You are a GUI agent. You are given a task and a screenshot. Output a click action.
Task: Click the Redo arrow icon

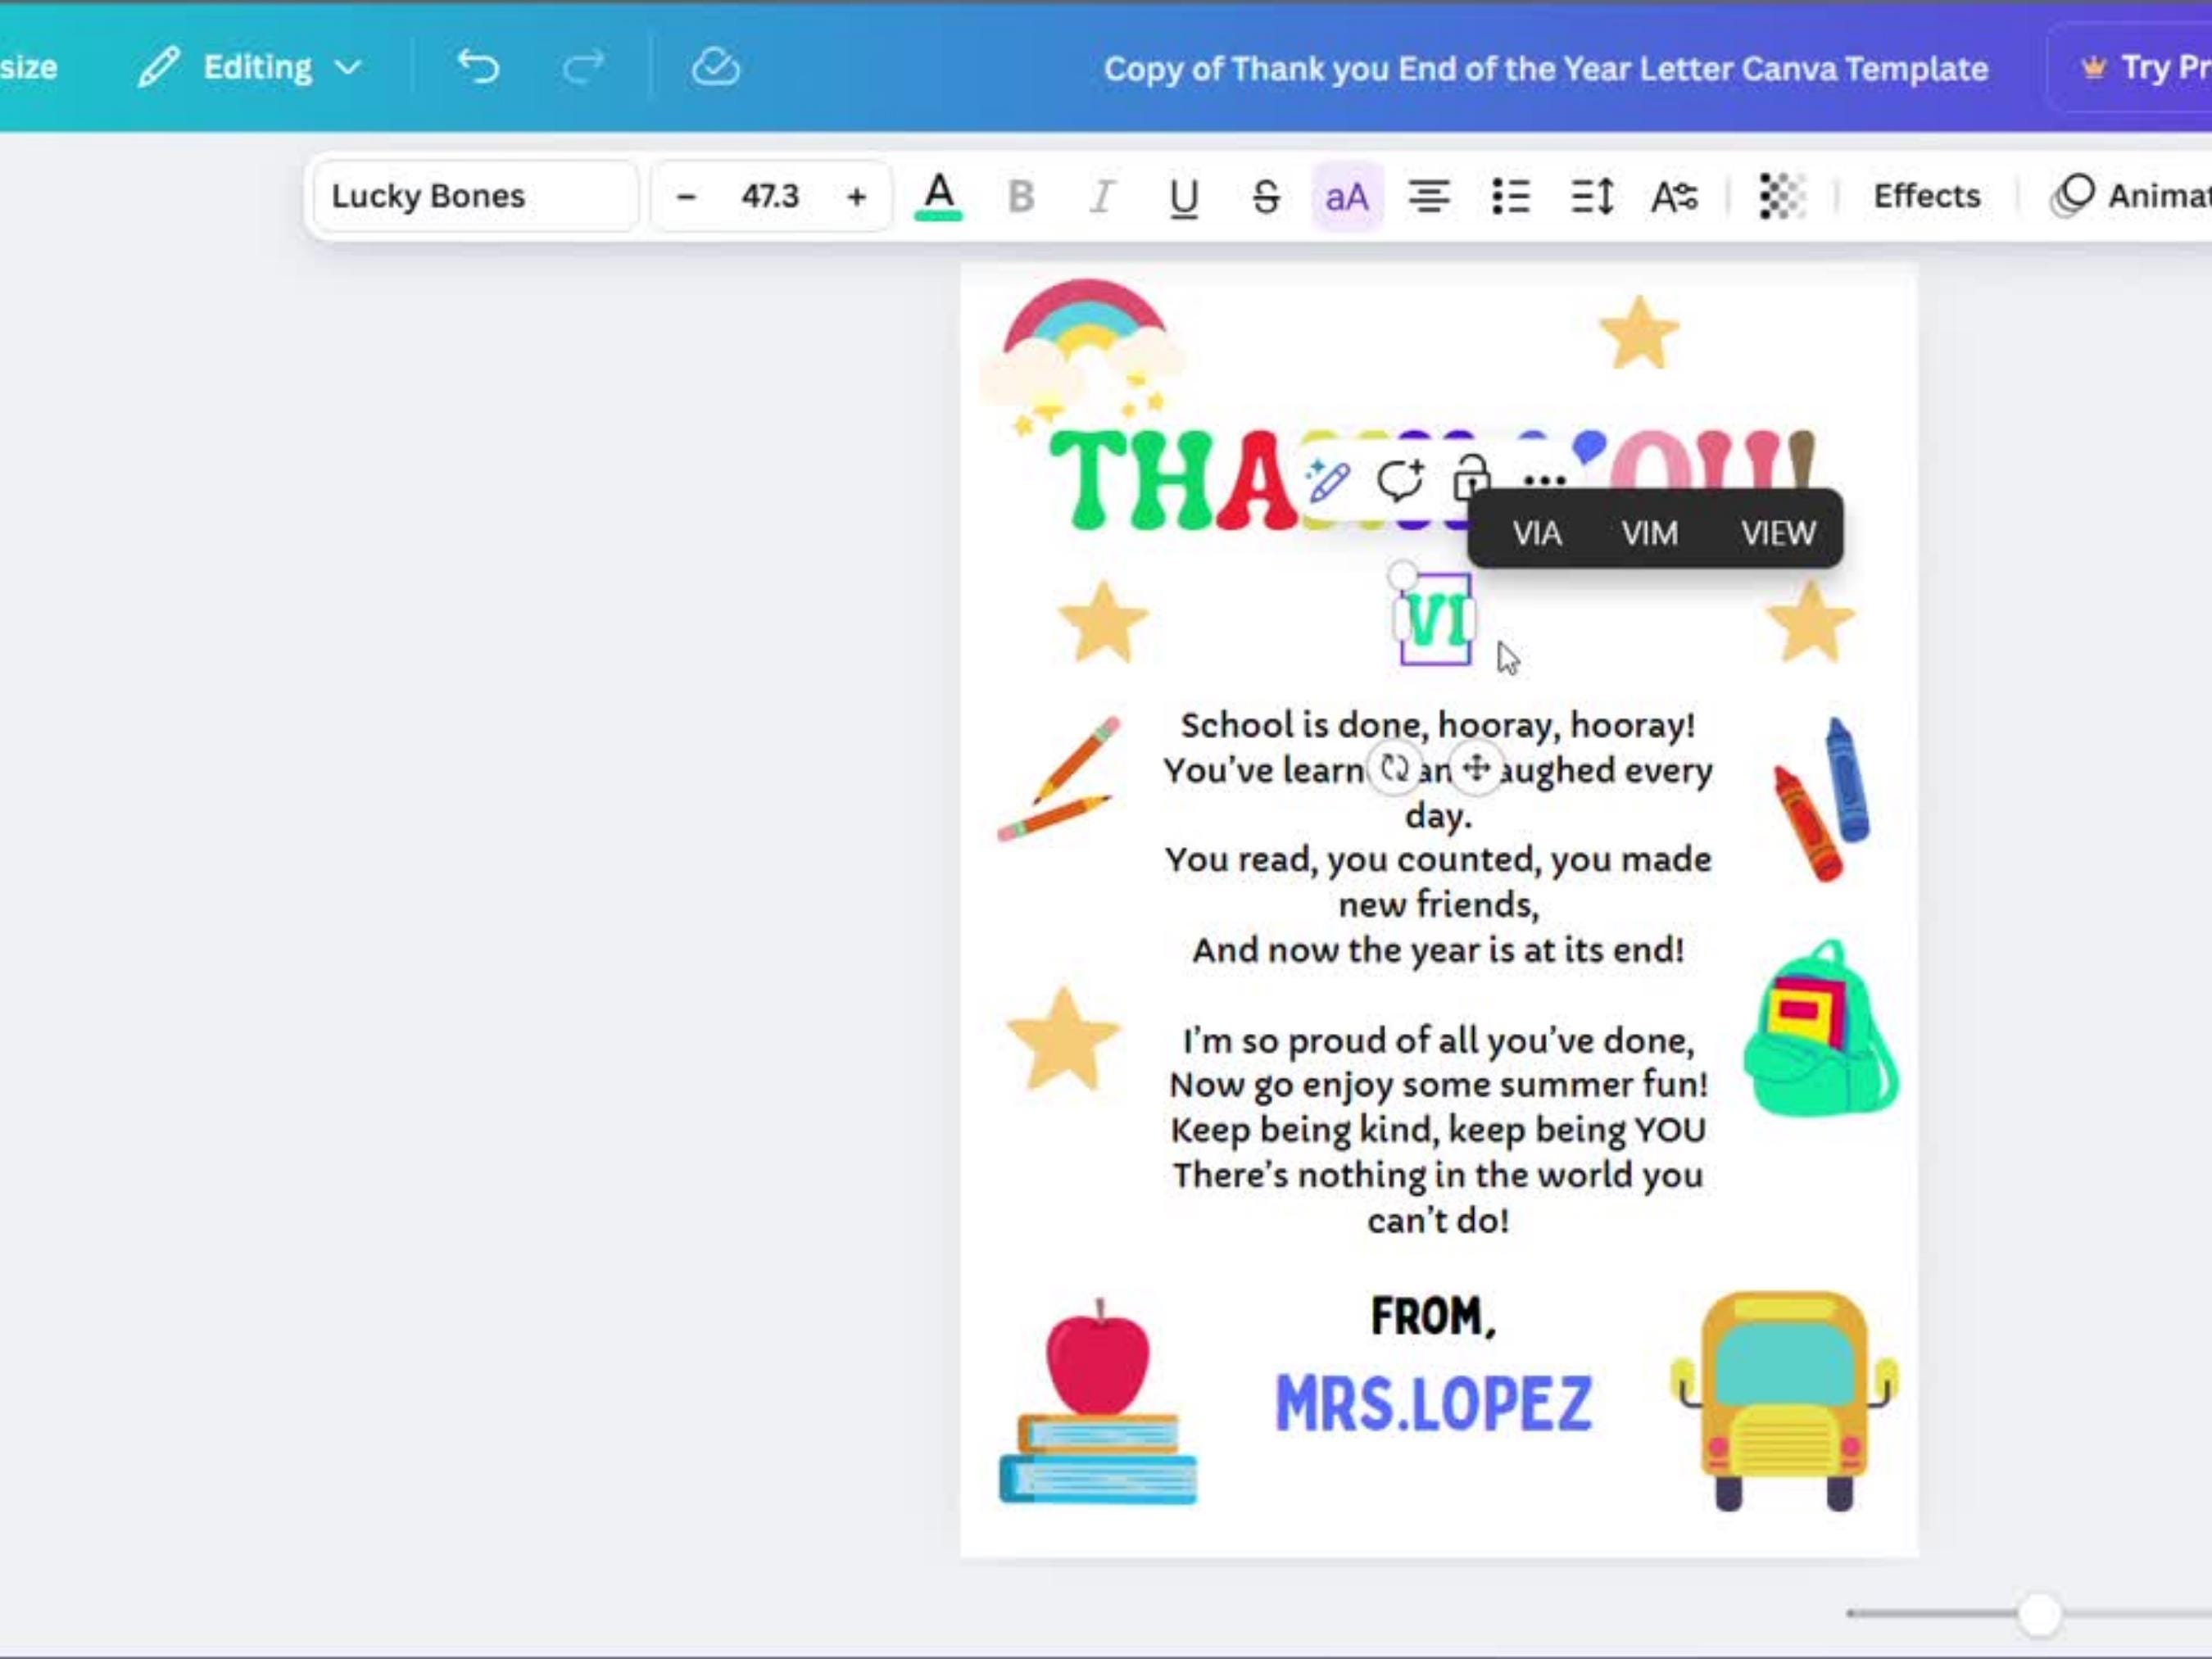[583, 67]
